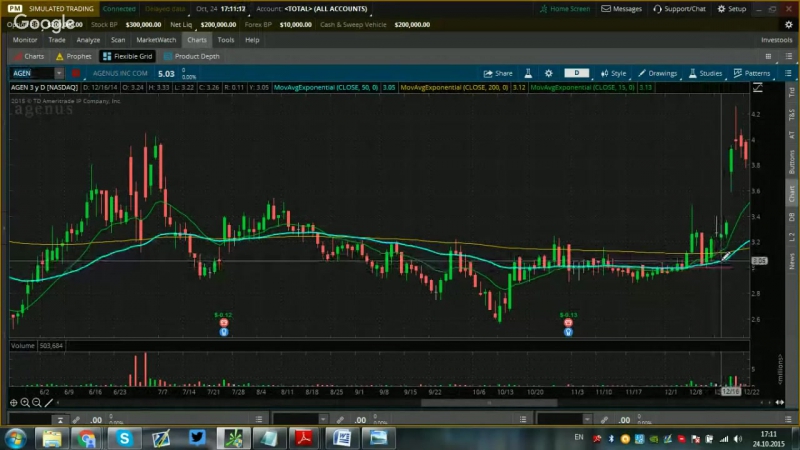Open menu of second bottom quote panel
Image resolution: width=800 pixels, height=450 pixels.
pos(523,419)
